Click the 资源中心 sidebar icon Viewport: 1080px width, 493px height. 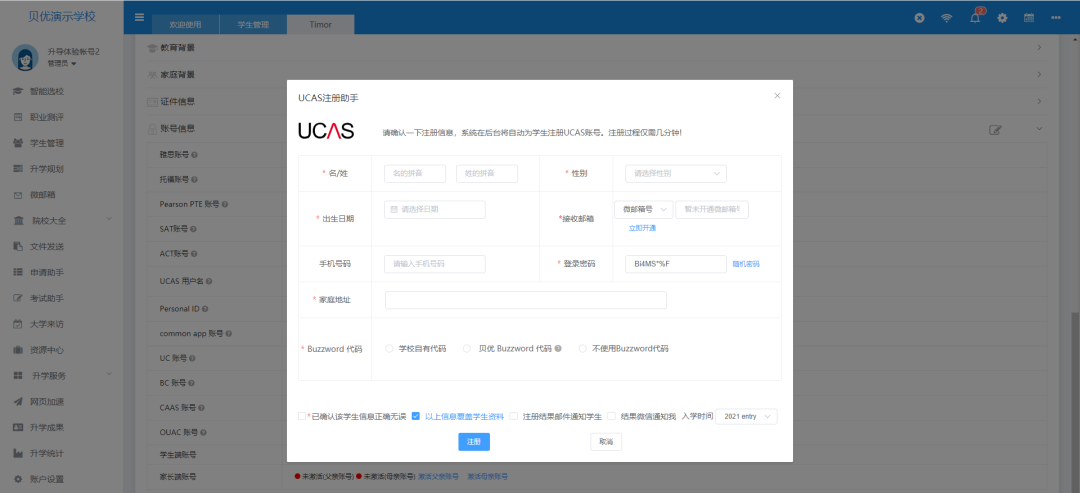19,350
